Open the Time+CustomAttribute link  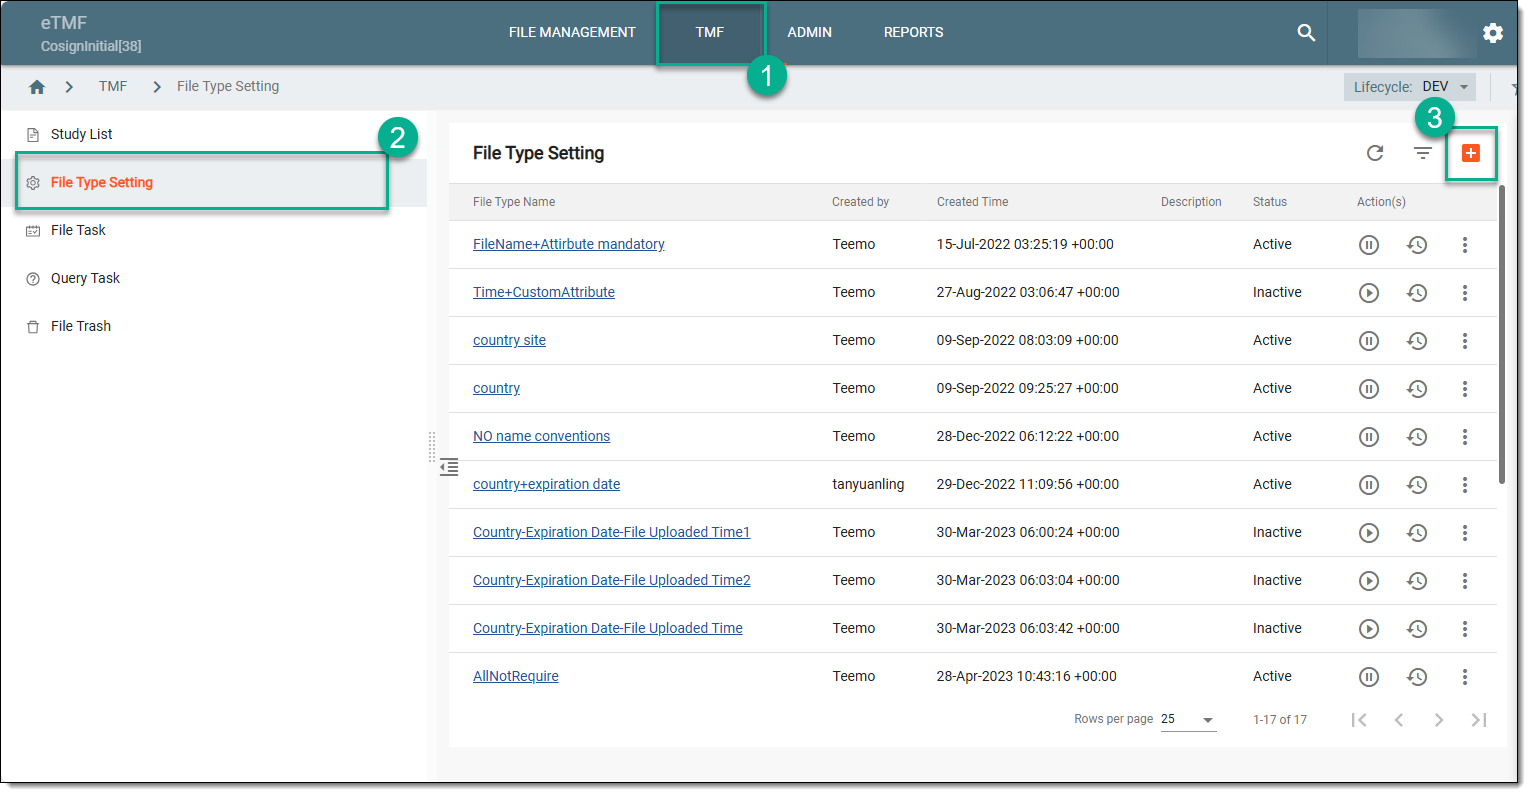tap(543, 293)
